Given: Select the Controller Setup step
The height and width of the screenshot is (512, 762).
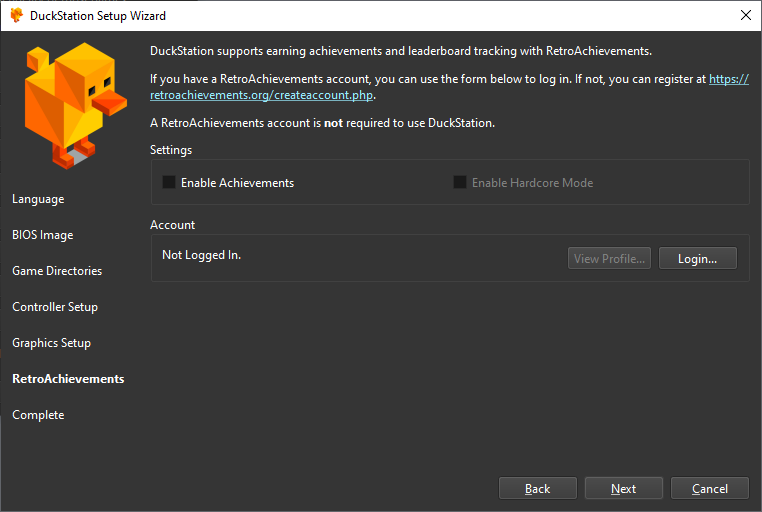Looking at the screenshot, I should (55, 307).
